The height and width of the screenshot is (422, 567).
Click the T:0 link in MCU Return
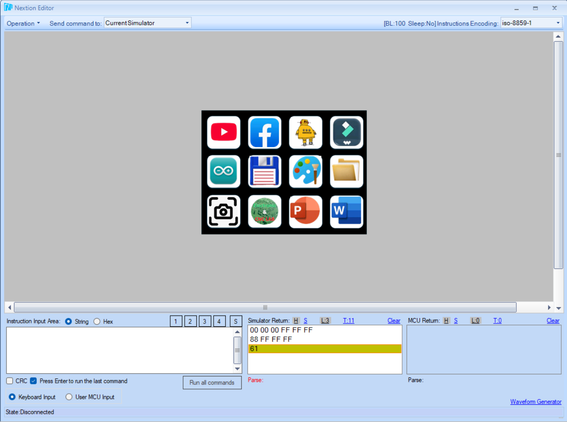pyautogui.click(x=497, y=321)
